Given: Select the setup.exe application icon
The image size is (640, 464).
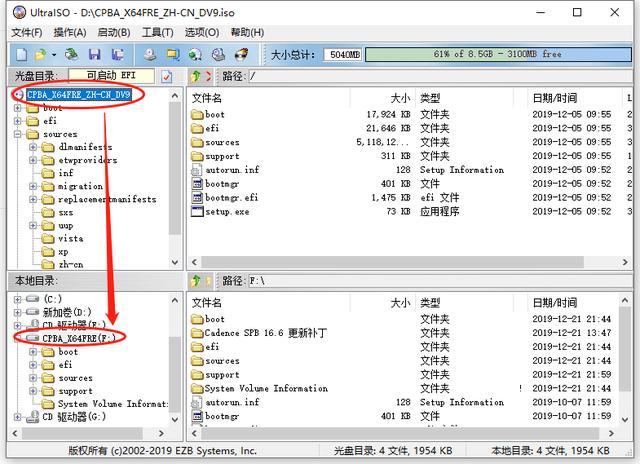Looking at the screenshot, I should tap(197, 211).
